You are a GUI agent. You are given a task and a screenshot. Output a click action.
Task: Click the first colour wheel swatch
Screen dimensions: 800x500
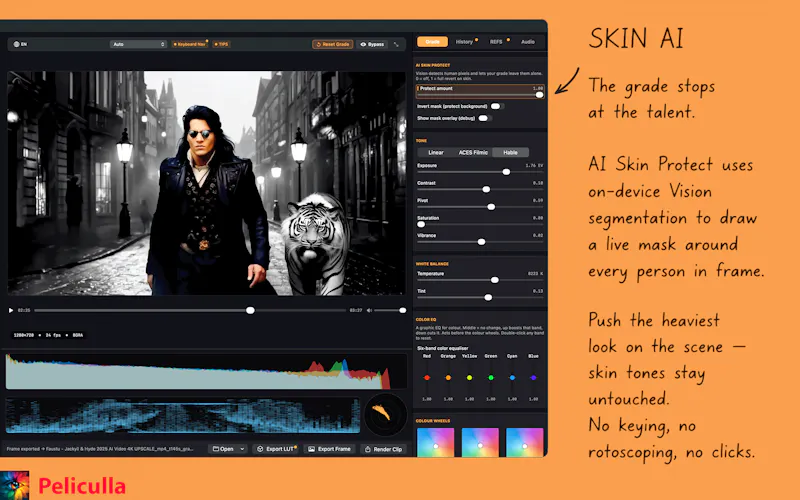click(x=435, y=442)
